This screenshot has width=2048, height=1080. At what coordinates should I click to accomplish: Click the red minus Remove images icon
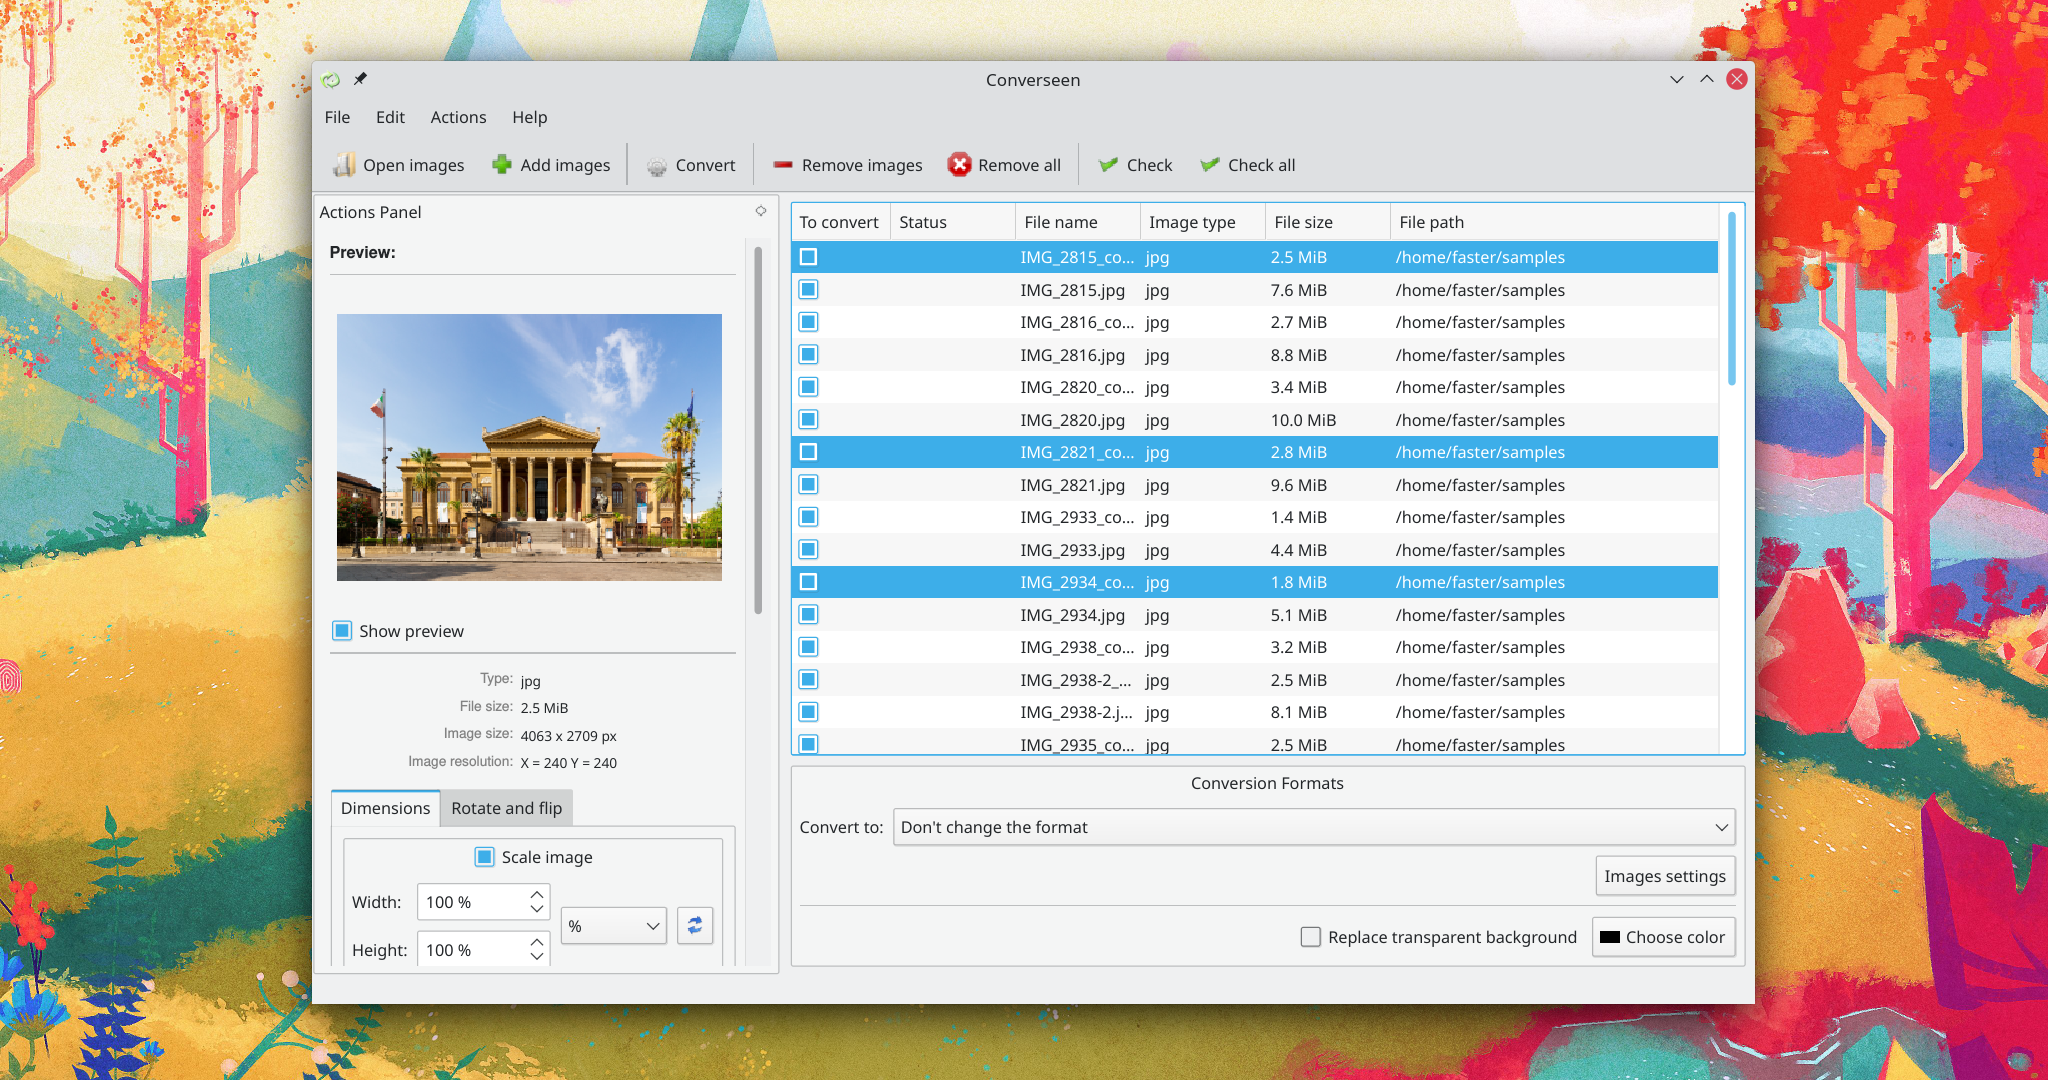[783, 165]
